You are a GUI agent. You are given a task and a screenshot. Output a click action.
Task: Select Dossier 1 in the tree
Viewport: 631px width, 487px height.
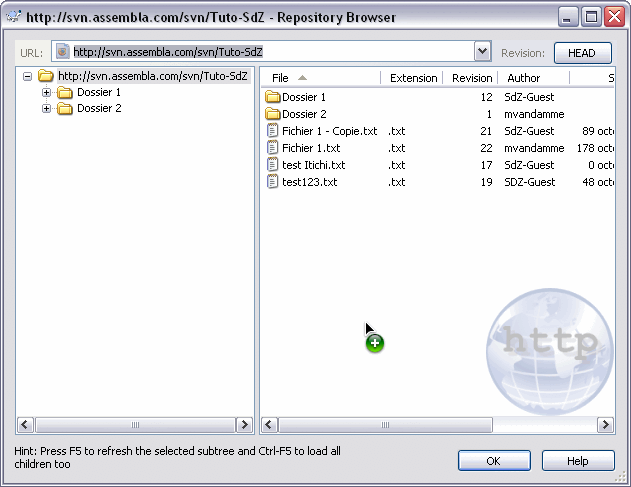pyautogui.click(x=99, y=92)
